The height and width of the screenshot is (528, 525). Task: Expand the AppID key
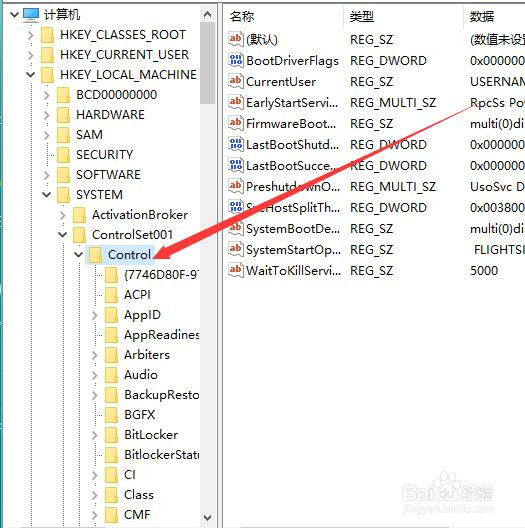(x=95, y=315)
